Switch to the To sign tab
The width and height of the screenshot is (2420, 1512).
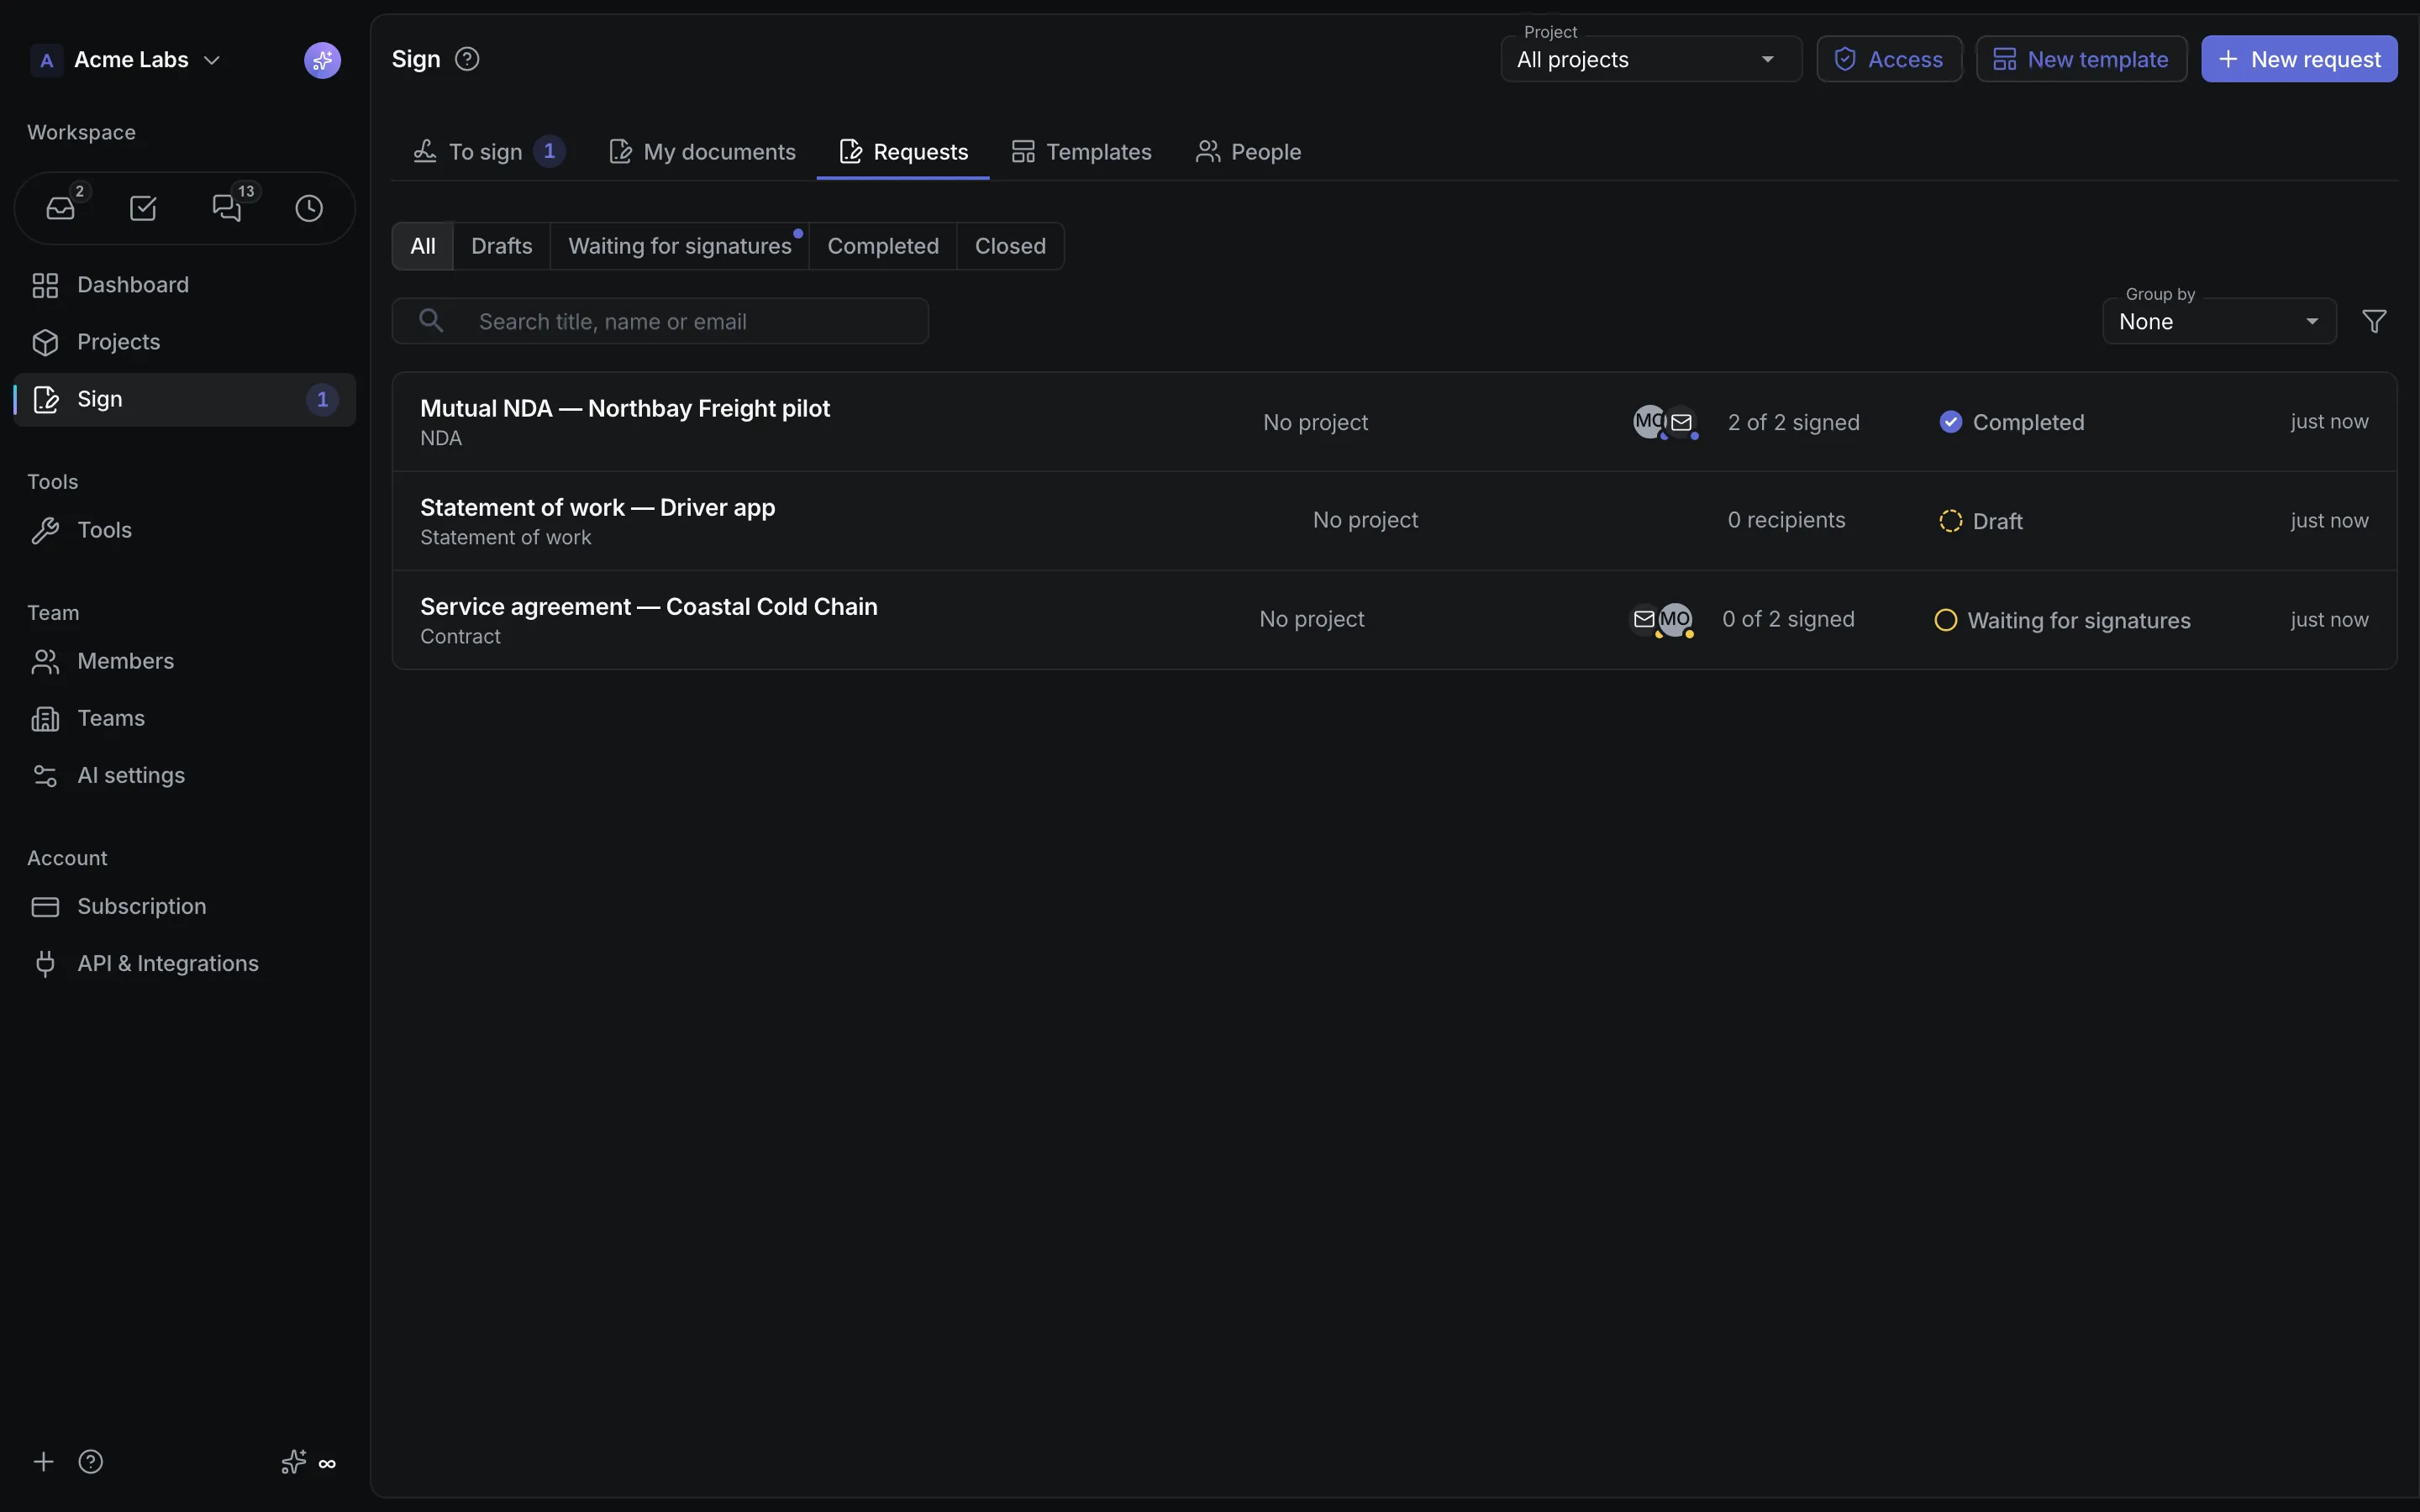click(x=489, y=152)
